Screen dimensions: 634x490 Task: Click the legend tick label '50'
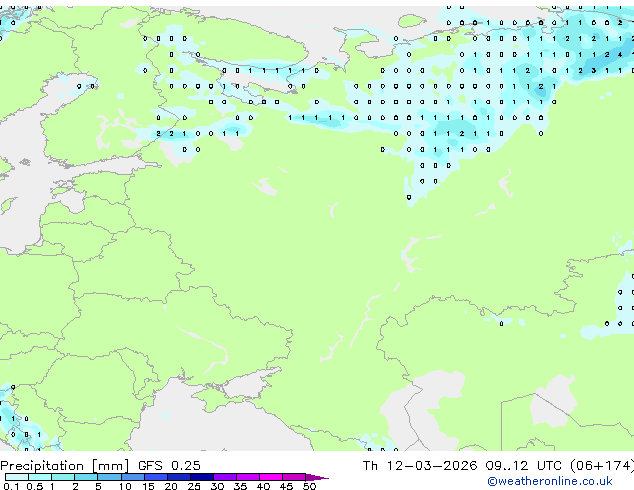click(309, 486)
